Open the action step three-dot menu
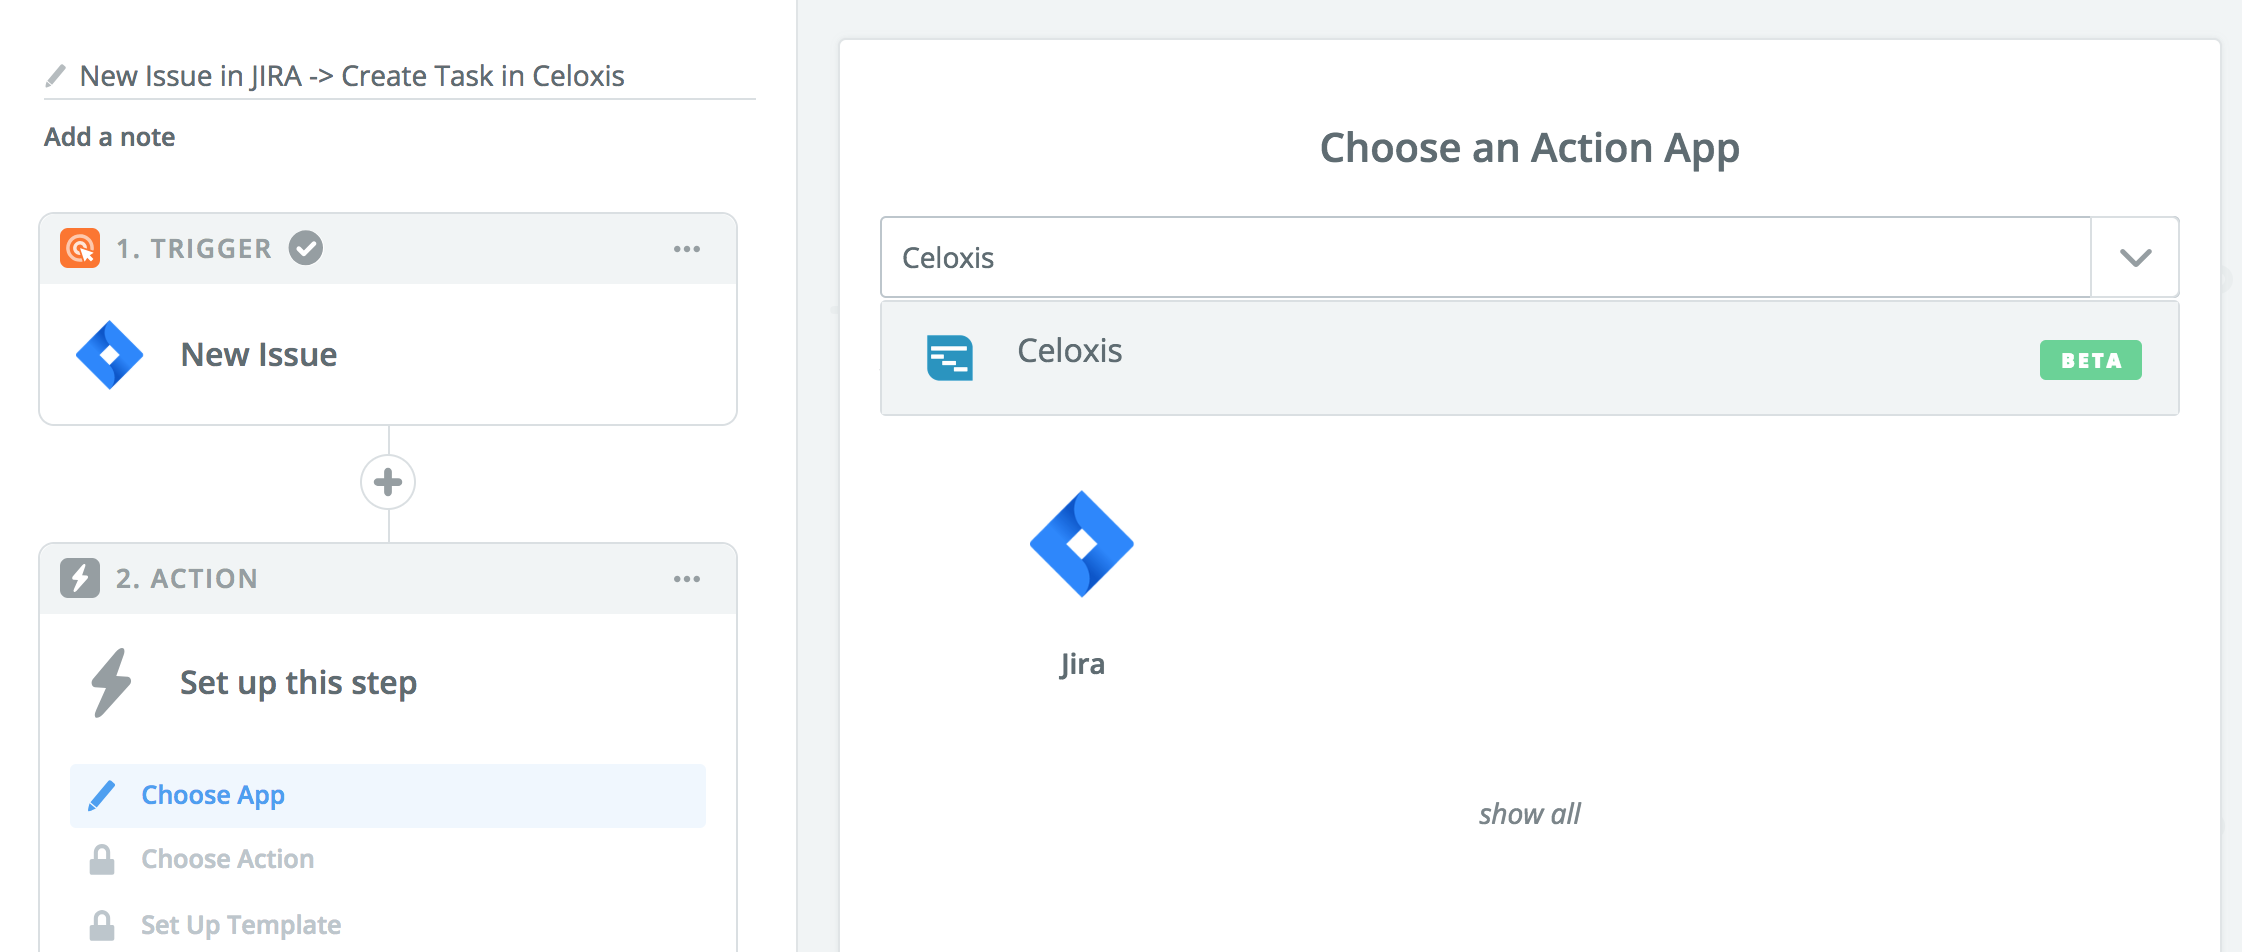 [x=687, y=579]
